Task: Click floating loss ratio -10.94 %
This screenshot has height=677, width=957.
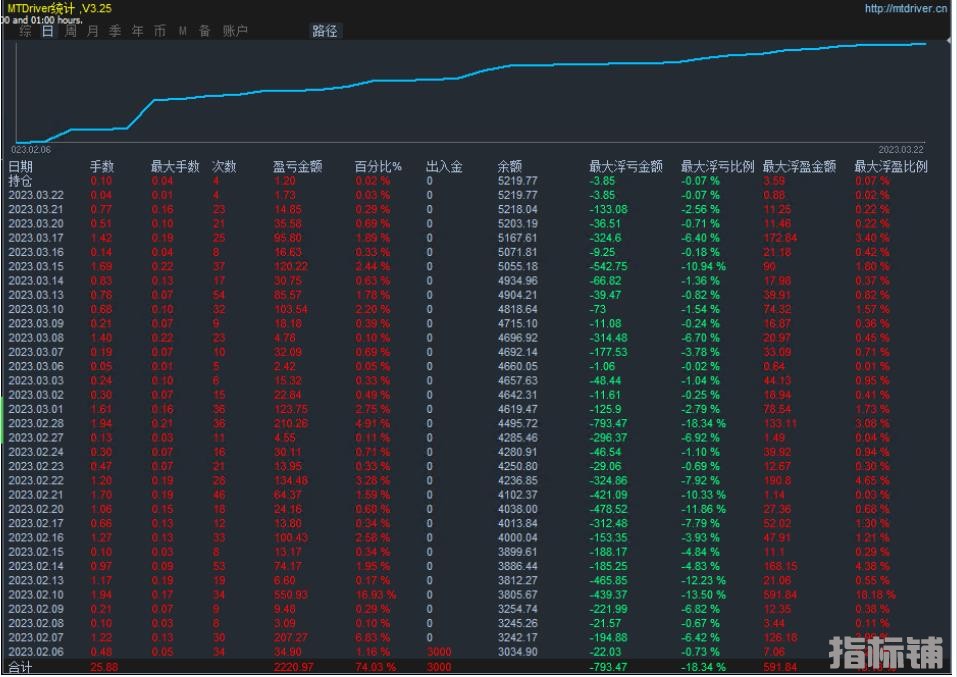Action: 703,267
